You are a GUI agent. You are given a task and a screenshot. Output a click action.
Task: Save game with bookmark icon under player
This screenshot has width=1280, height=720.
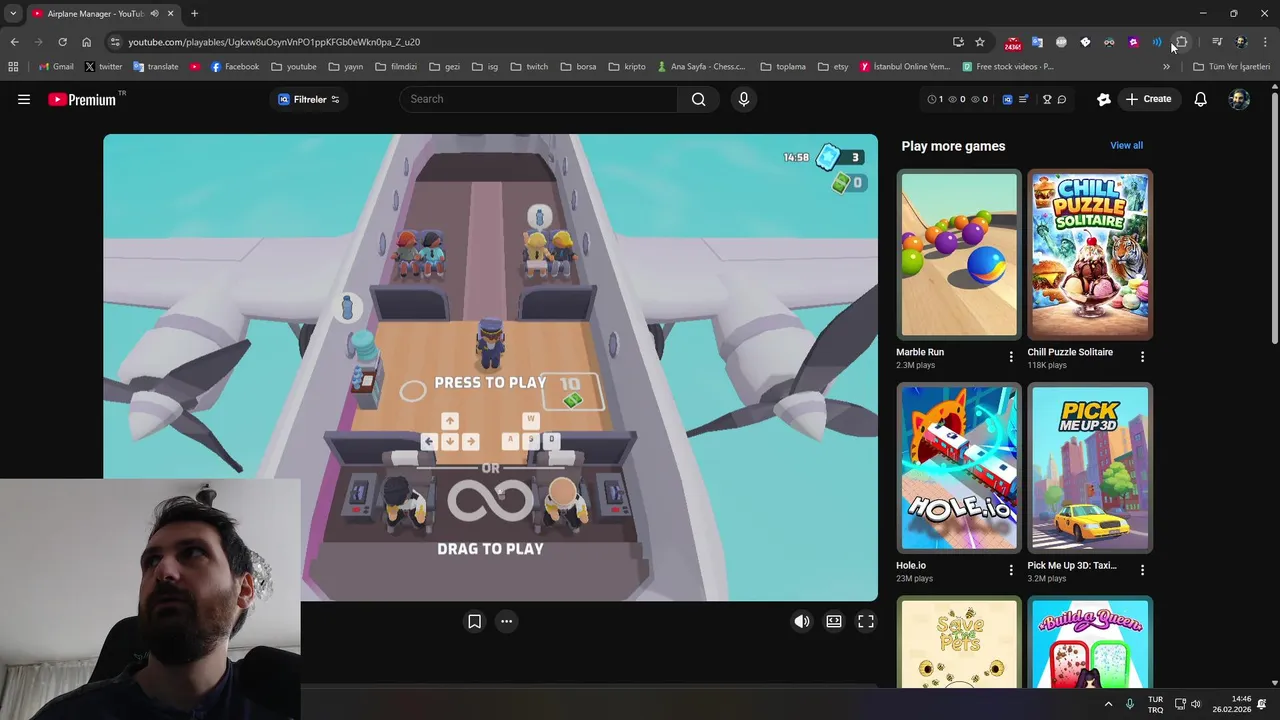(x=475, y=621)
